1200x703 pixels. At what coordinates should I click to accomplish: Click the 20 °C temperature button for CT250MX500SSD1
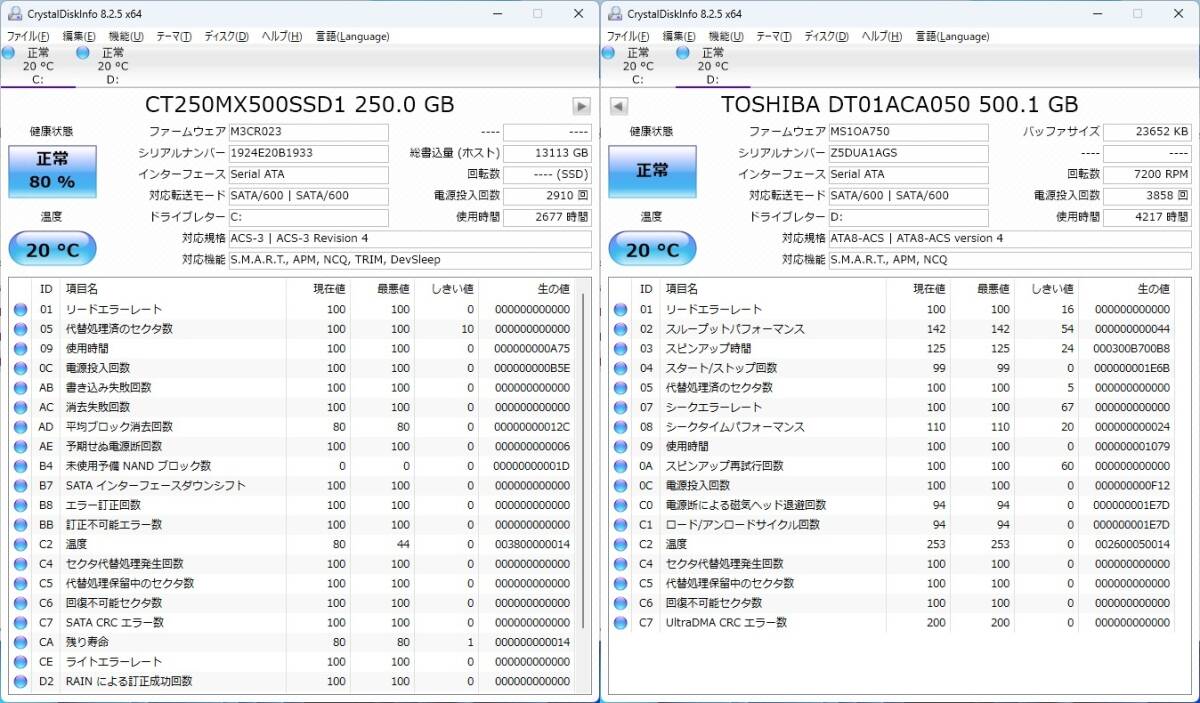(53, 249)
